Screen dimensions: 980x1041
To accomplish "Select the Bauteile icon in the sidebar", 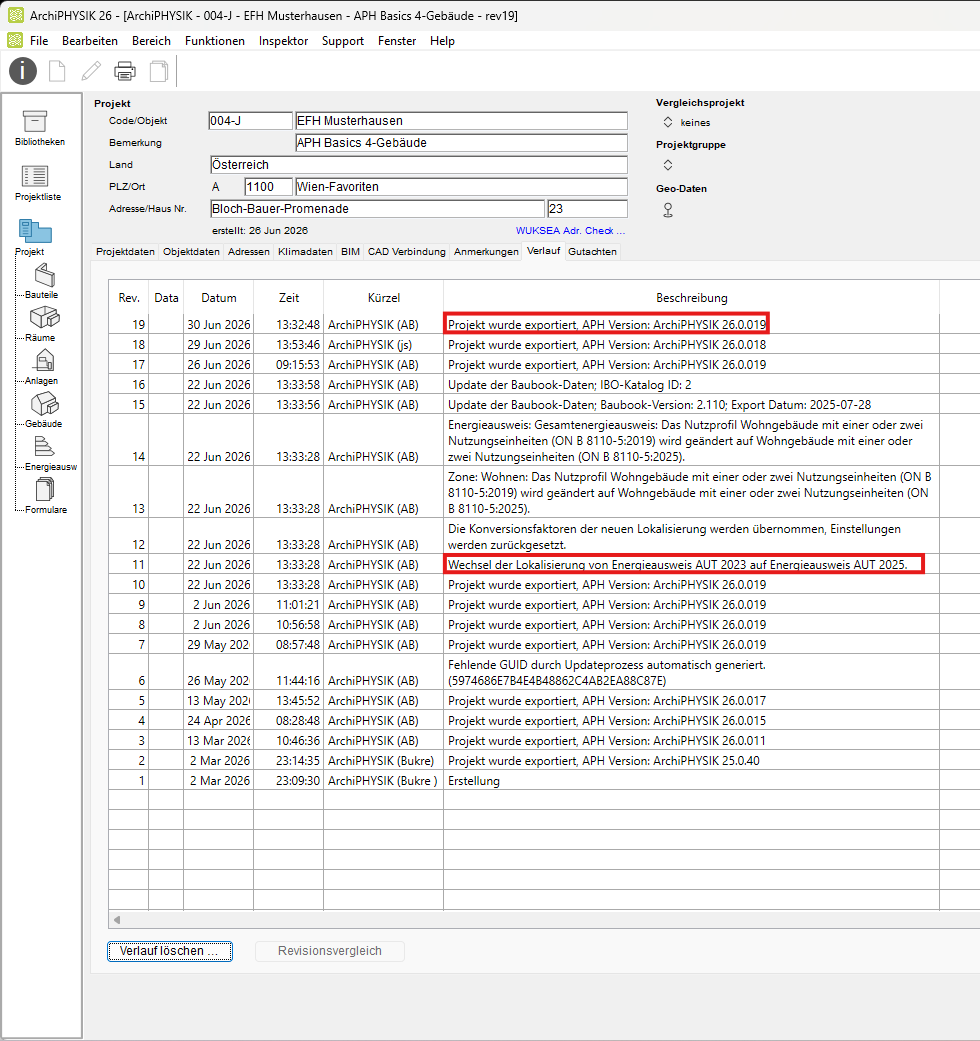I will [44, 274].
